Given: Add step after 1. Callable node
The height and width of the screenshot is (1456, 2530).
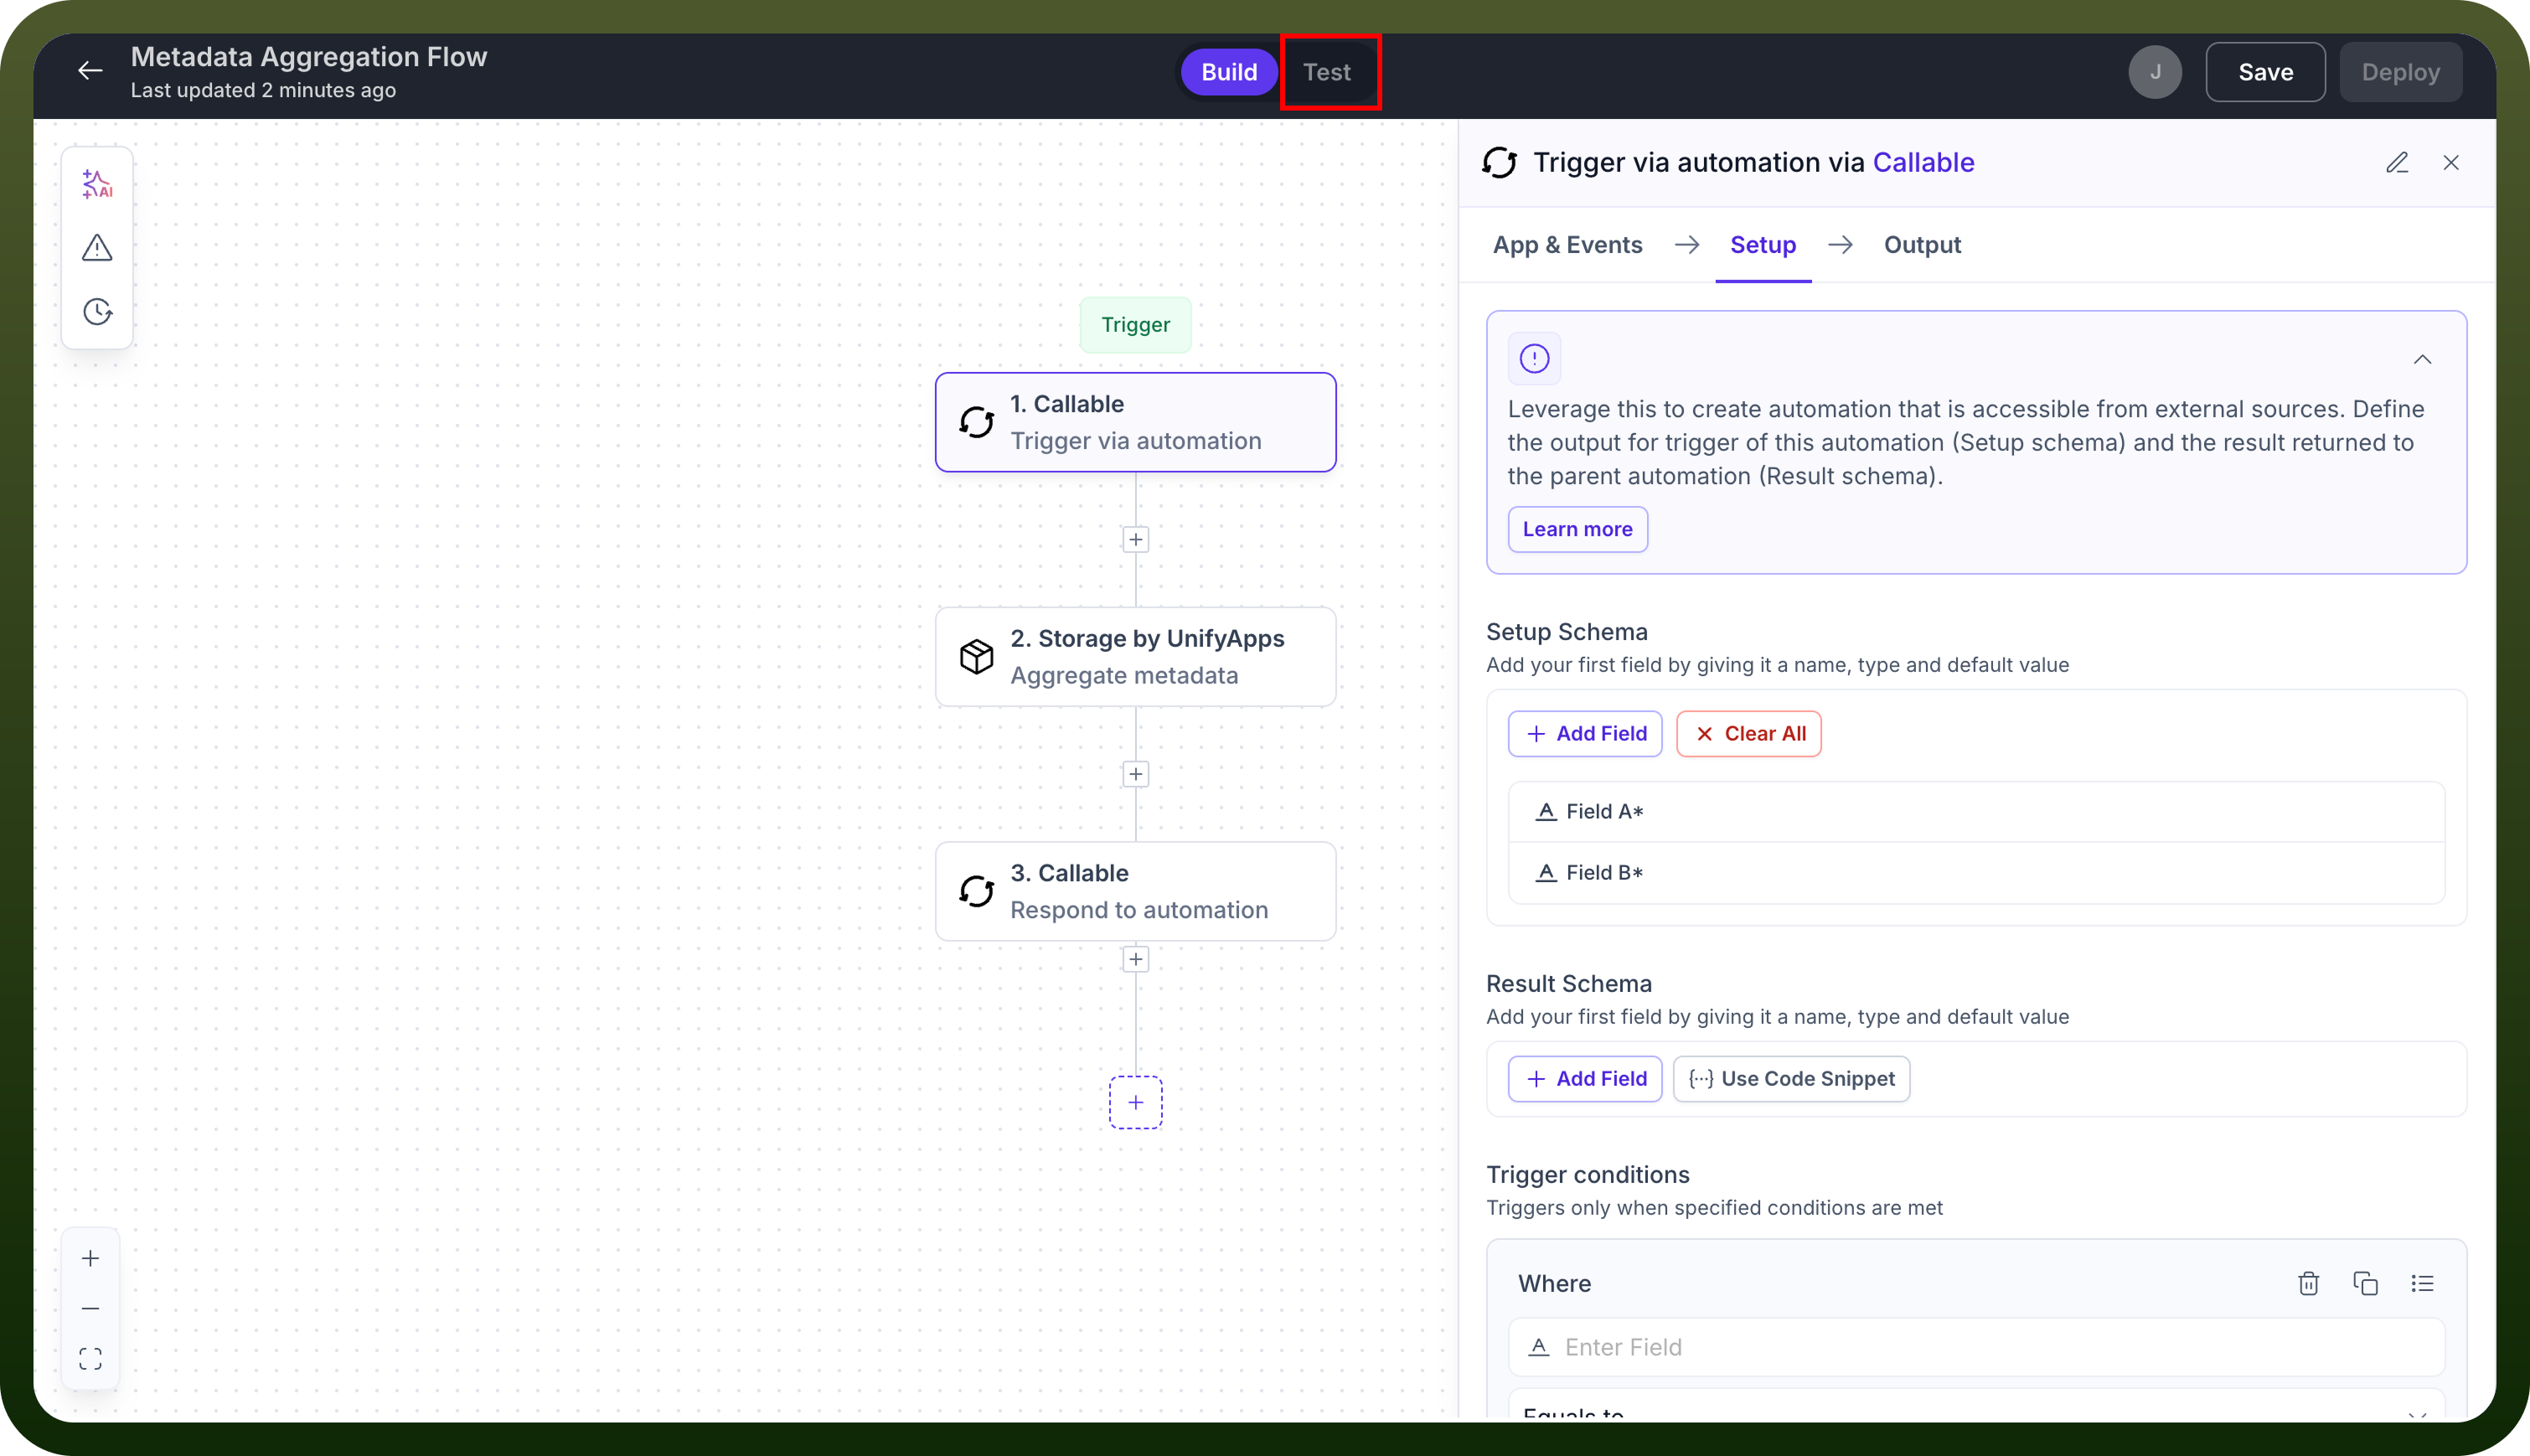Looking at the screenshot, I should point(1135,540).
